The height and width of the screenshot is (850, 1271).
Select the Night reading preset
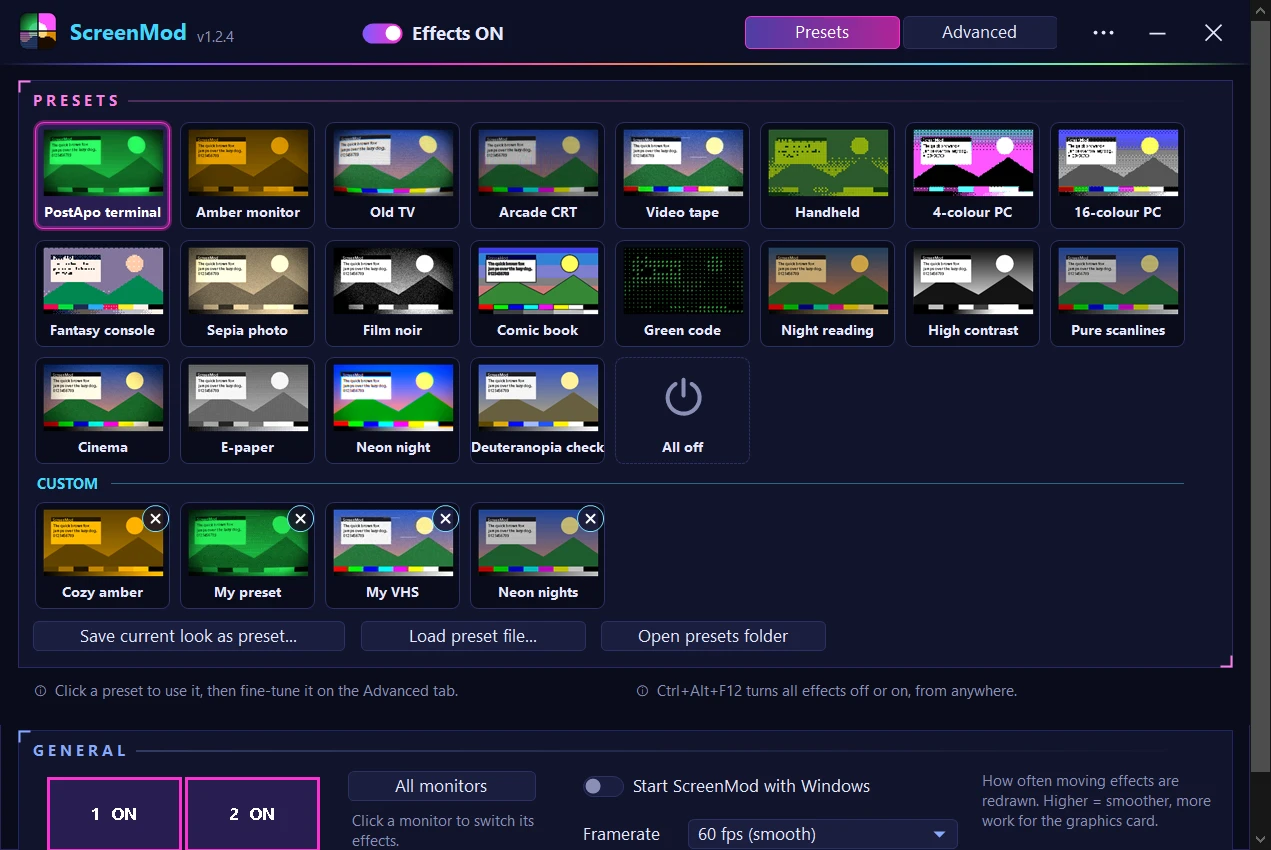[828, 294]
